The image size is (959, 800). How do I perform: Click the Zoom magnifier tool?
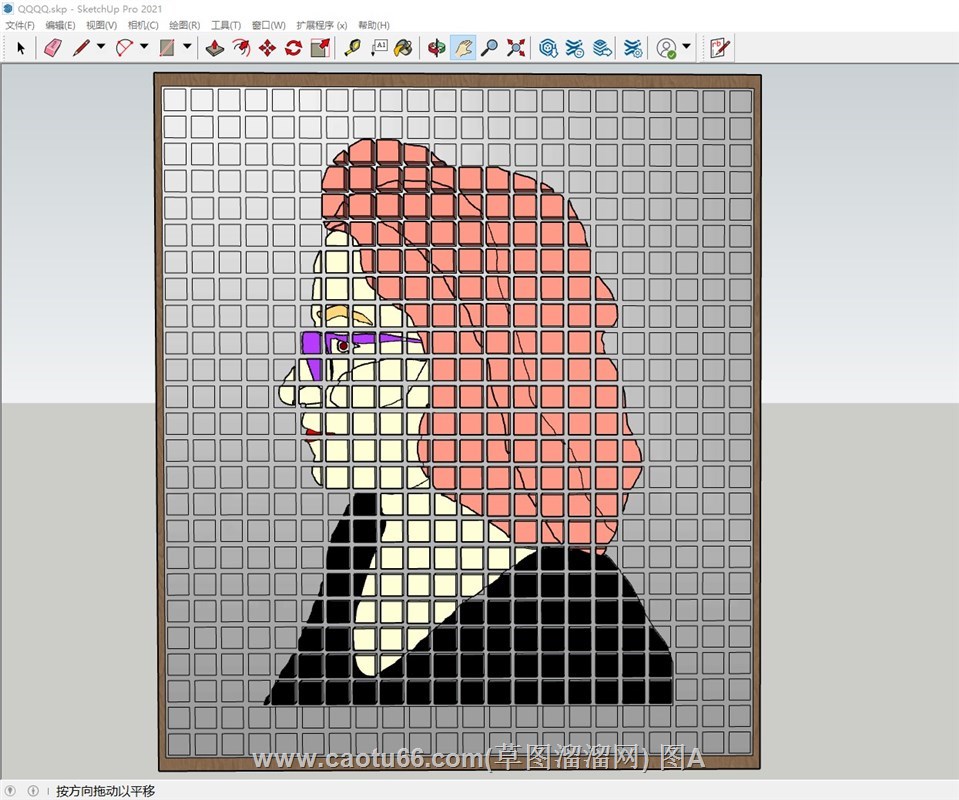point(489,47)
